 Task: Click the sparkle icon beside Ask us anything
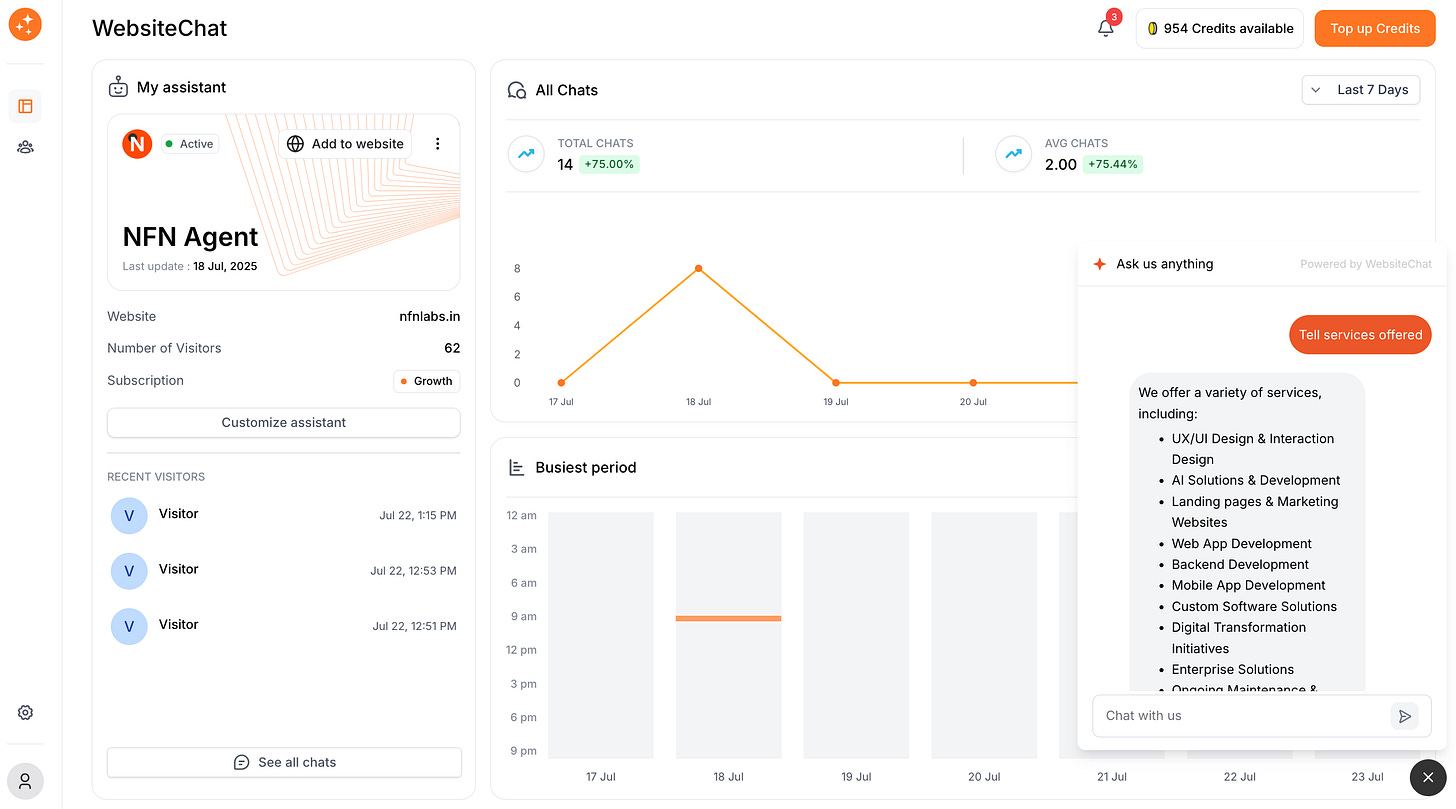coord(1099,264)
